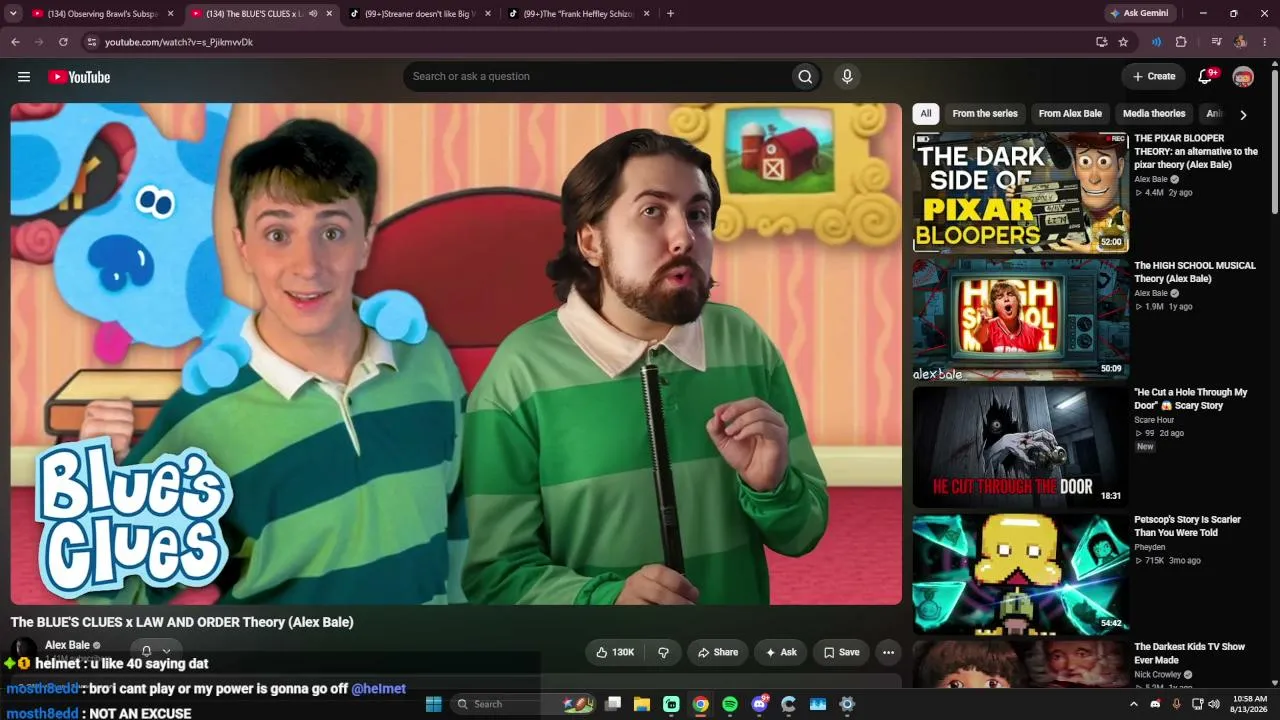Reload the page with the refresh icon
This screenshot has width=1280, height=720.
coord(63,42)
